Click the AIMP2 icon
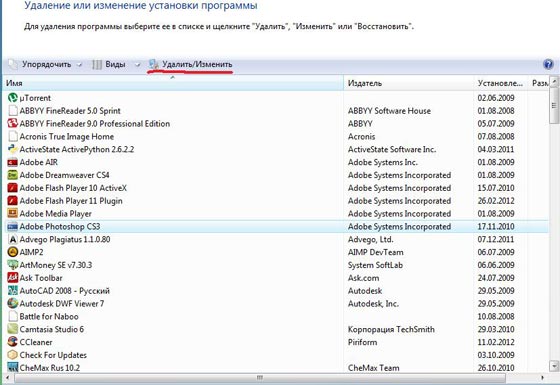The height and width of the screenshot is (385, 560). click(x=12, y=252)
